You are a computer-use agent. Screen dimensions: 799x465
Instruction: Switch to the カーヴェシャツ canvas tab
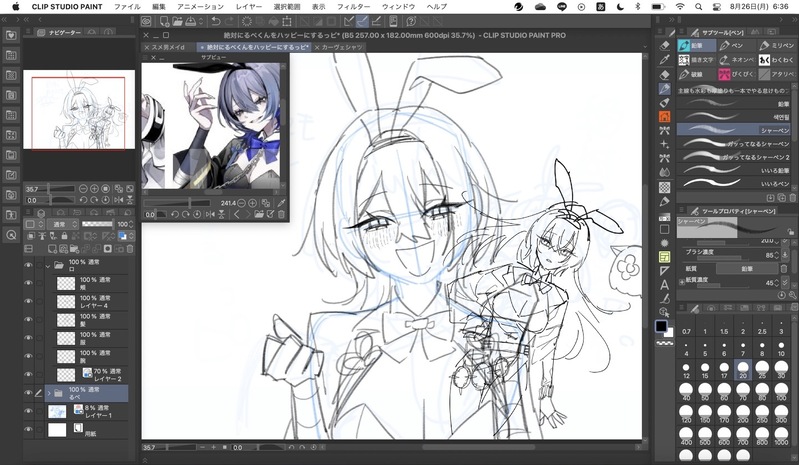coord(338,47)
